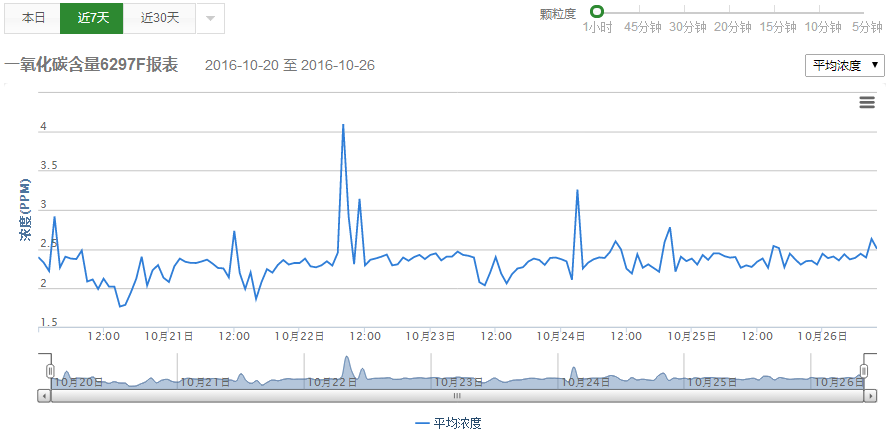Choose the 15分钟 granularity
The width and height of the screenshot is (890, 437).
(x=779, y=27)
